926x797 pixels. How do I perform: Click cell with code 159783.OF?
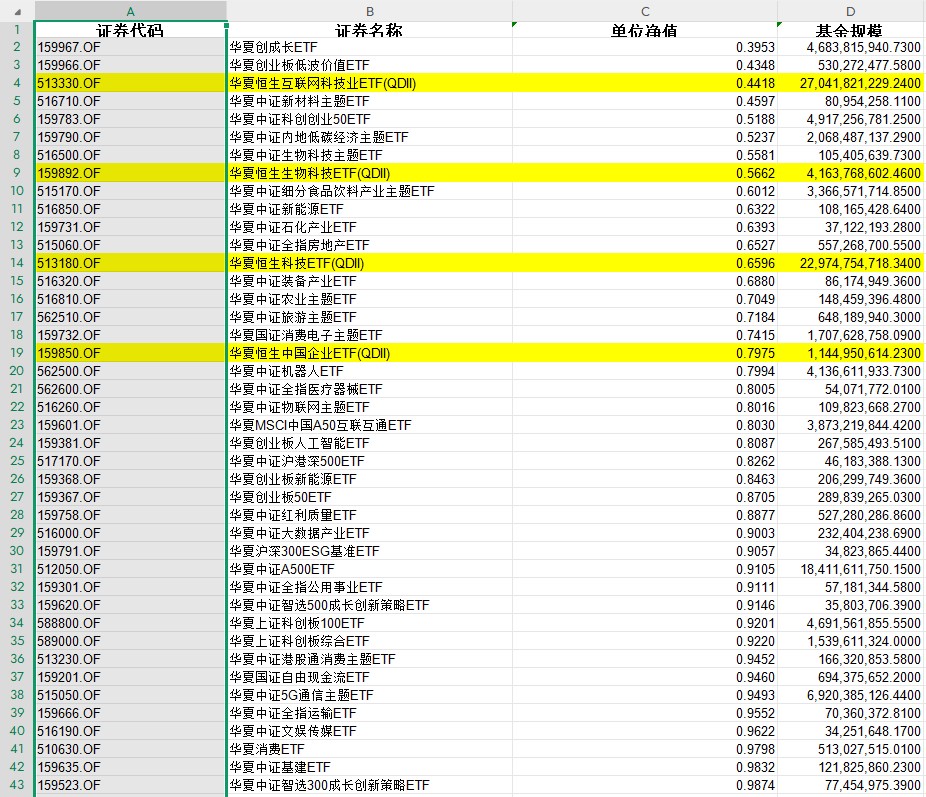131,119
